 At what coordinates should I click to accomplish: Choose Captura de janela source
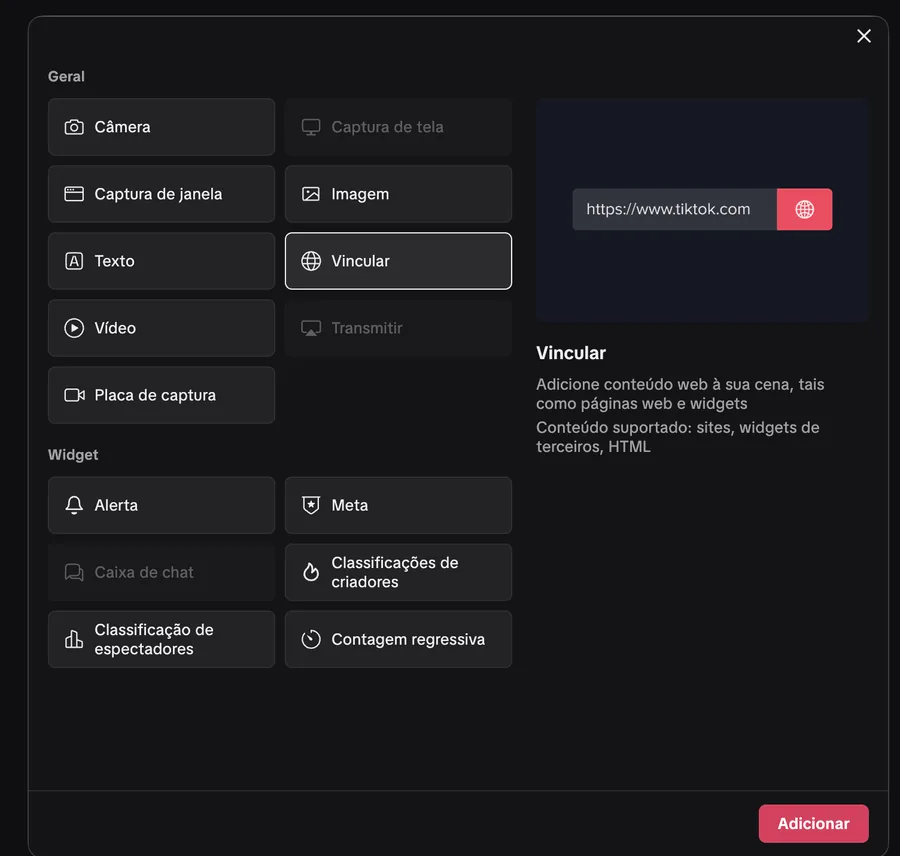pyautogui.click(x=161, y=194)
